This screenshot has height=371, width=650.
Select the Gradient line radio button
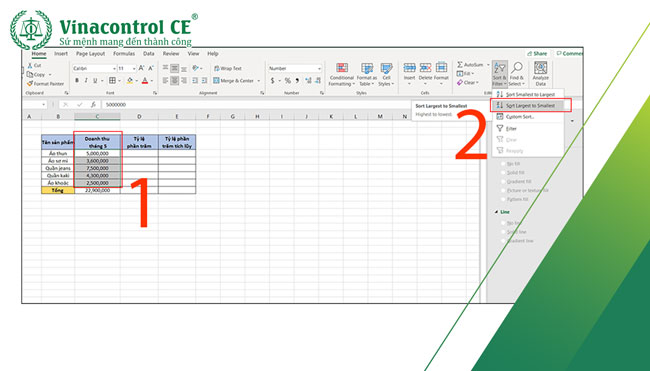click(x=503, y=241)
